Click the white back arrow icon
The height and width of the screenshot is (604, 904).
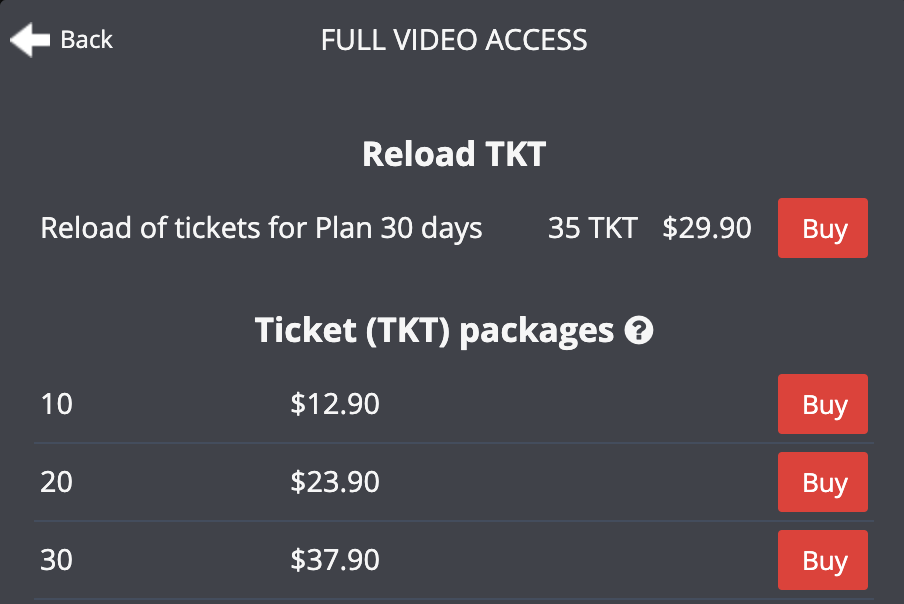tap(29, 40)
